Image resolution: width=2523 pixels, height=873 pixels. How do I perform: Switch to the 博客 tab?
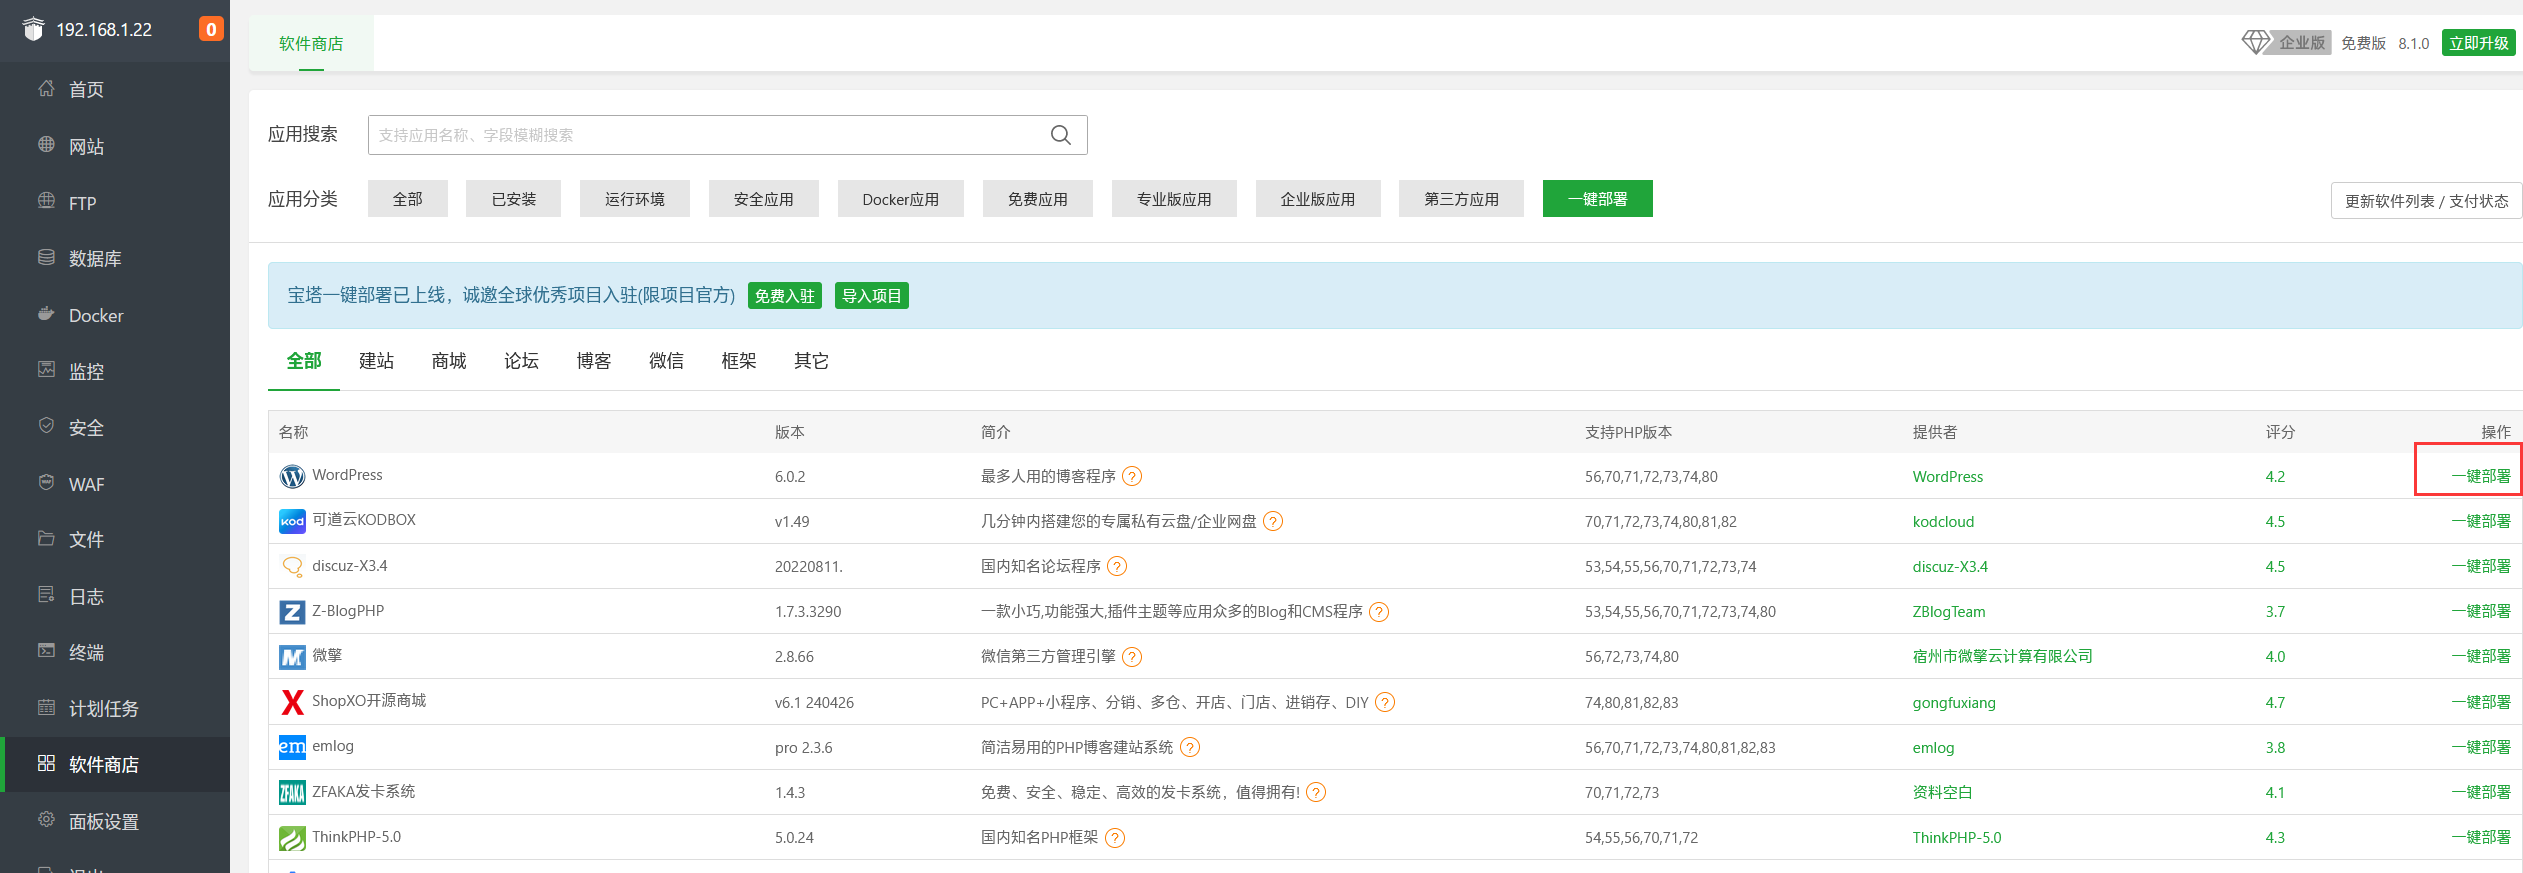[594, 361]
